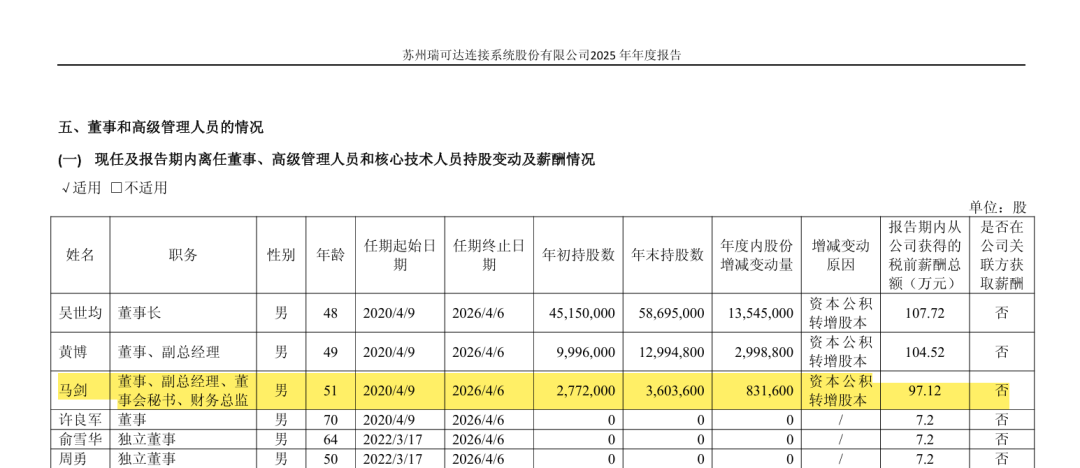Click the 年龄 column header
Screen dimensions: 1080x468
click(x=331, y=255)
